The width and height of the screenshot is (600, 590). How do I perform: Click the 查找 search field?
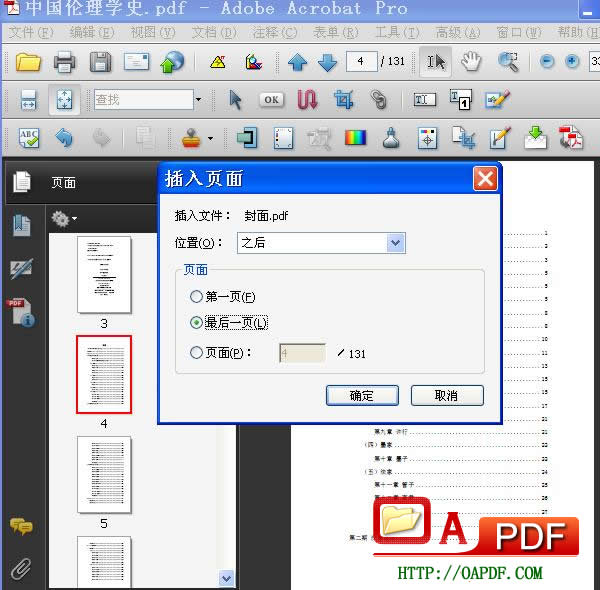click(143, 100)
